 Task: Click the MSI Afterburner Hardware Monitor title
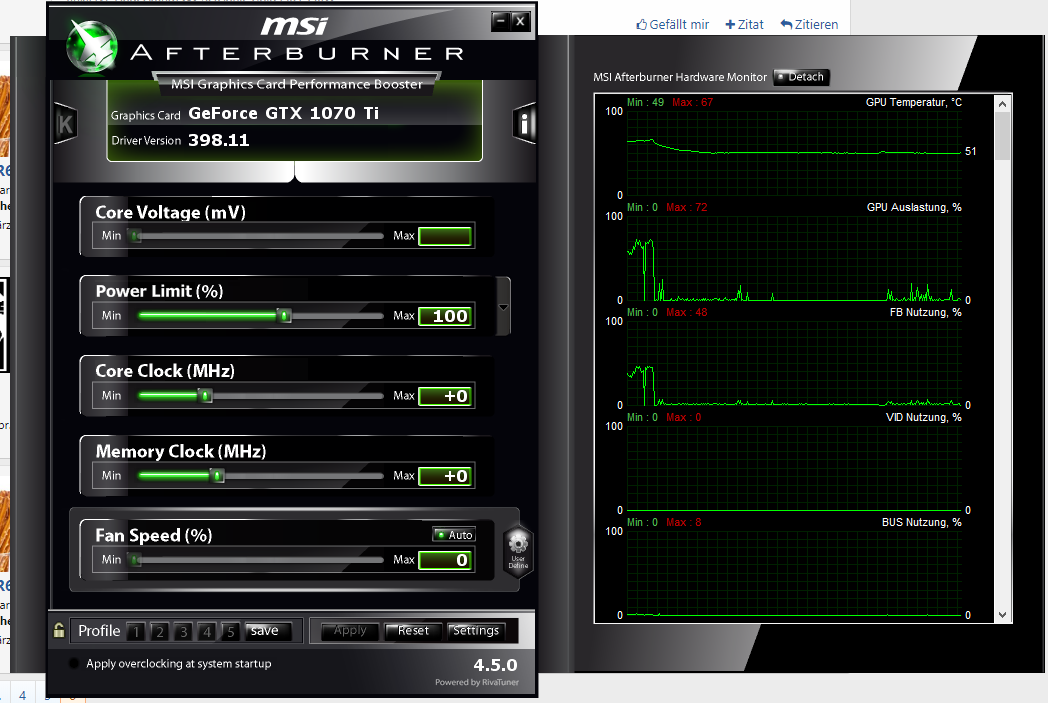point(680,77)
